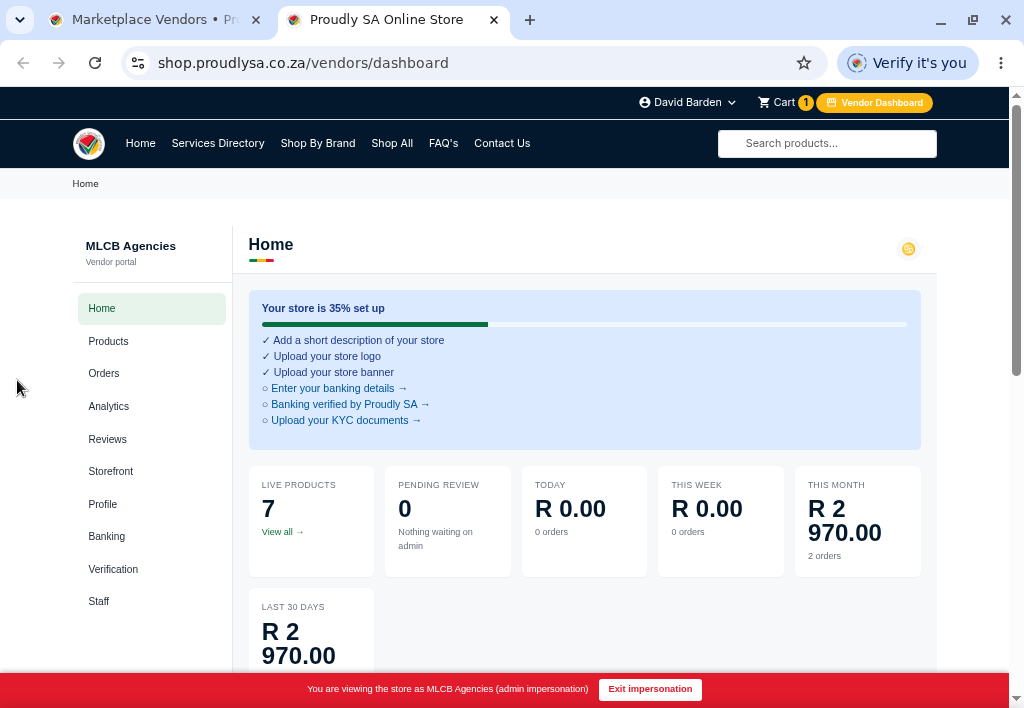Screen dimensions: 1024x708
Task: Click the cart count badge
Action: click(805, 103)
